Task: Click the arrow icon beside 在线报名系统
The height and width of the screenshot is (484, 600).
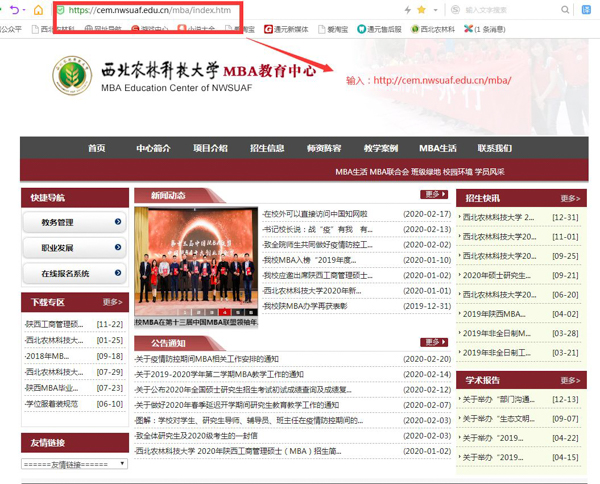Action: click(x=118, y=273)
